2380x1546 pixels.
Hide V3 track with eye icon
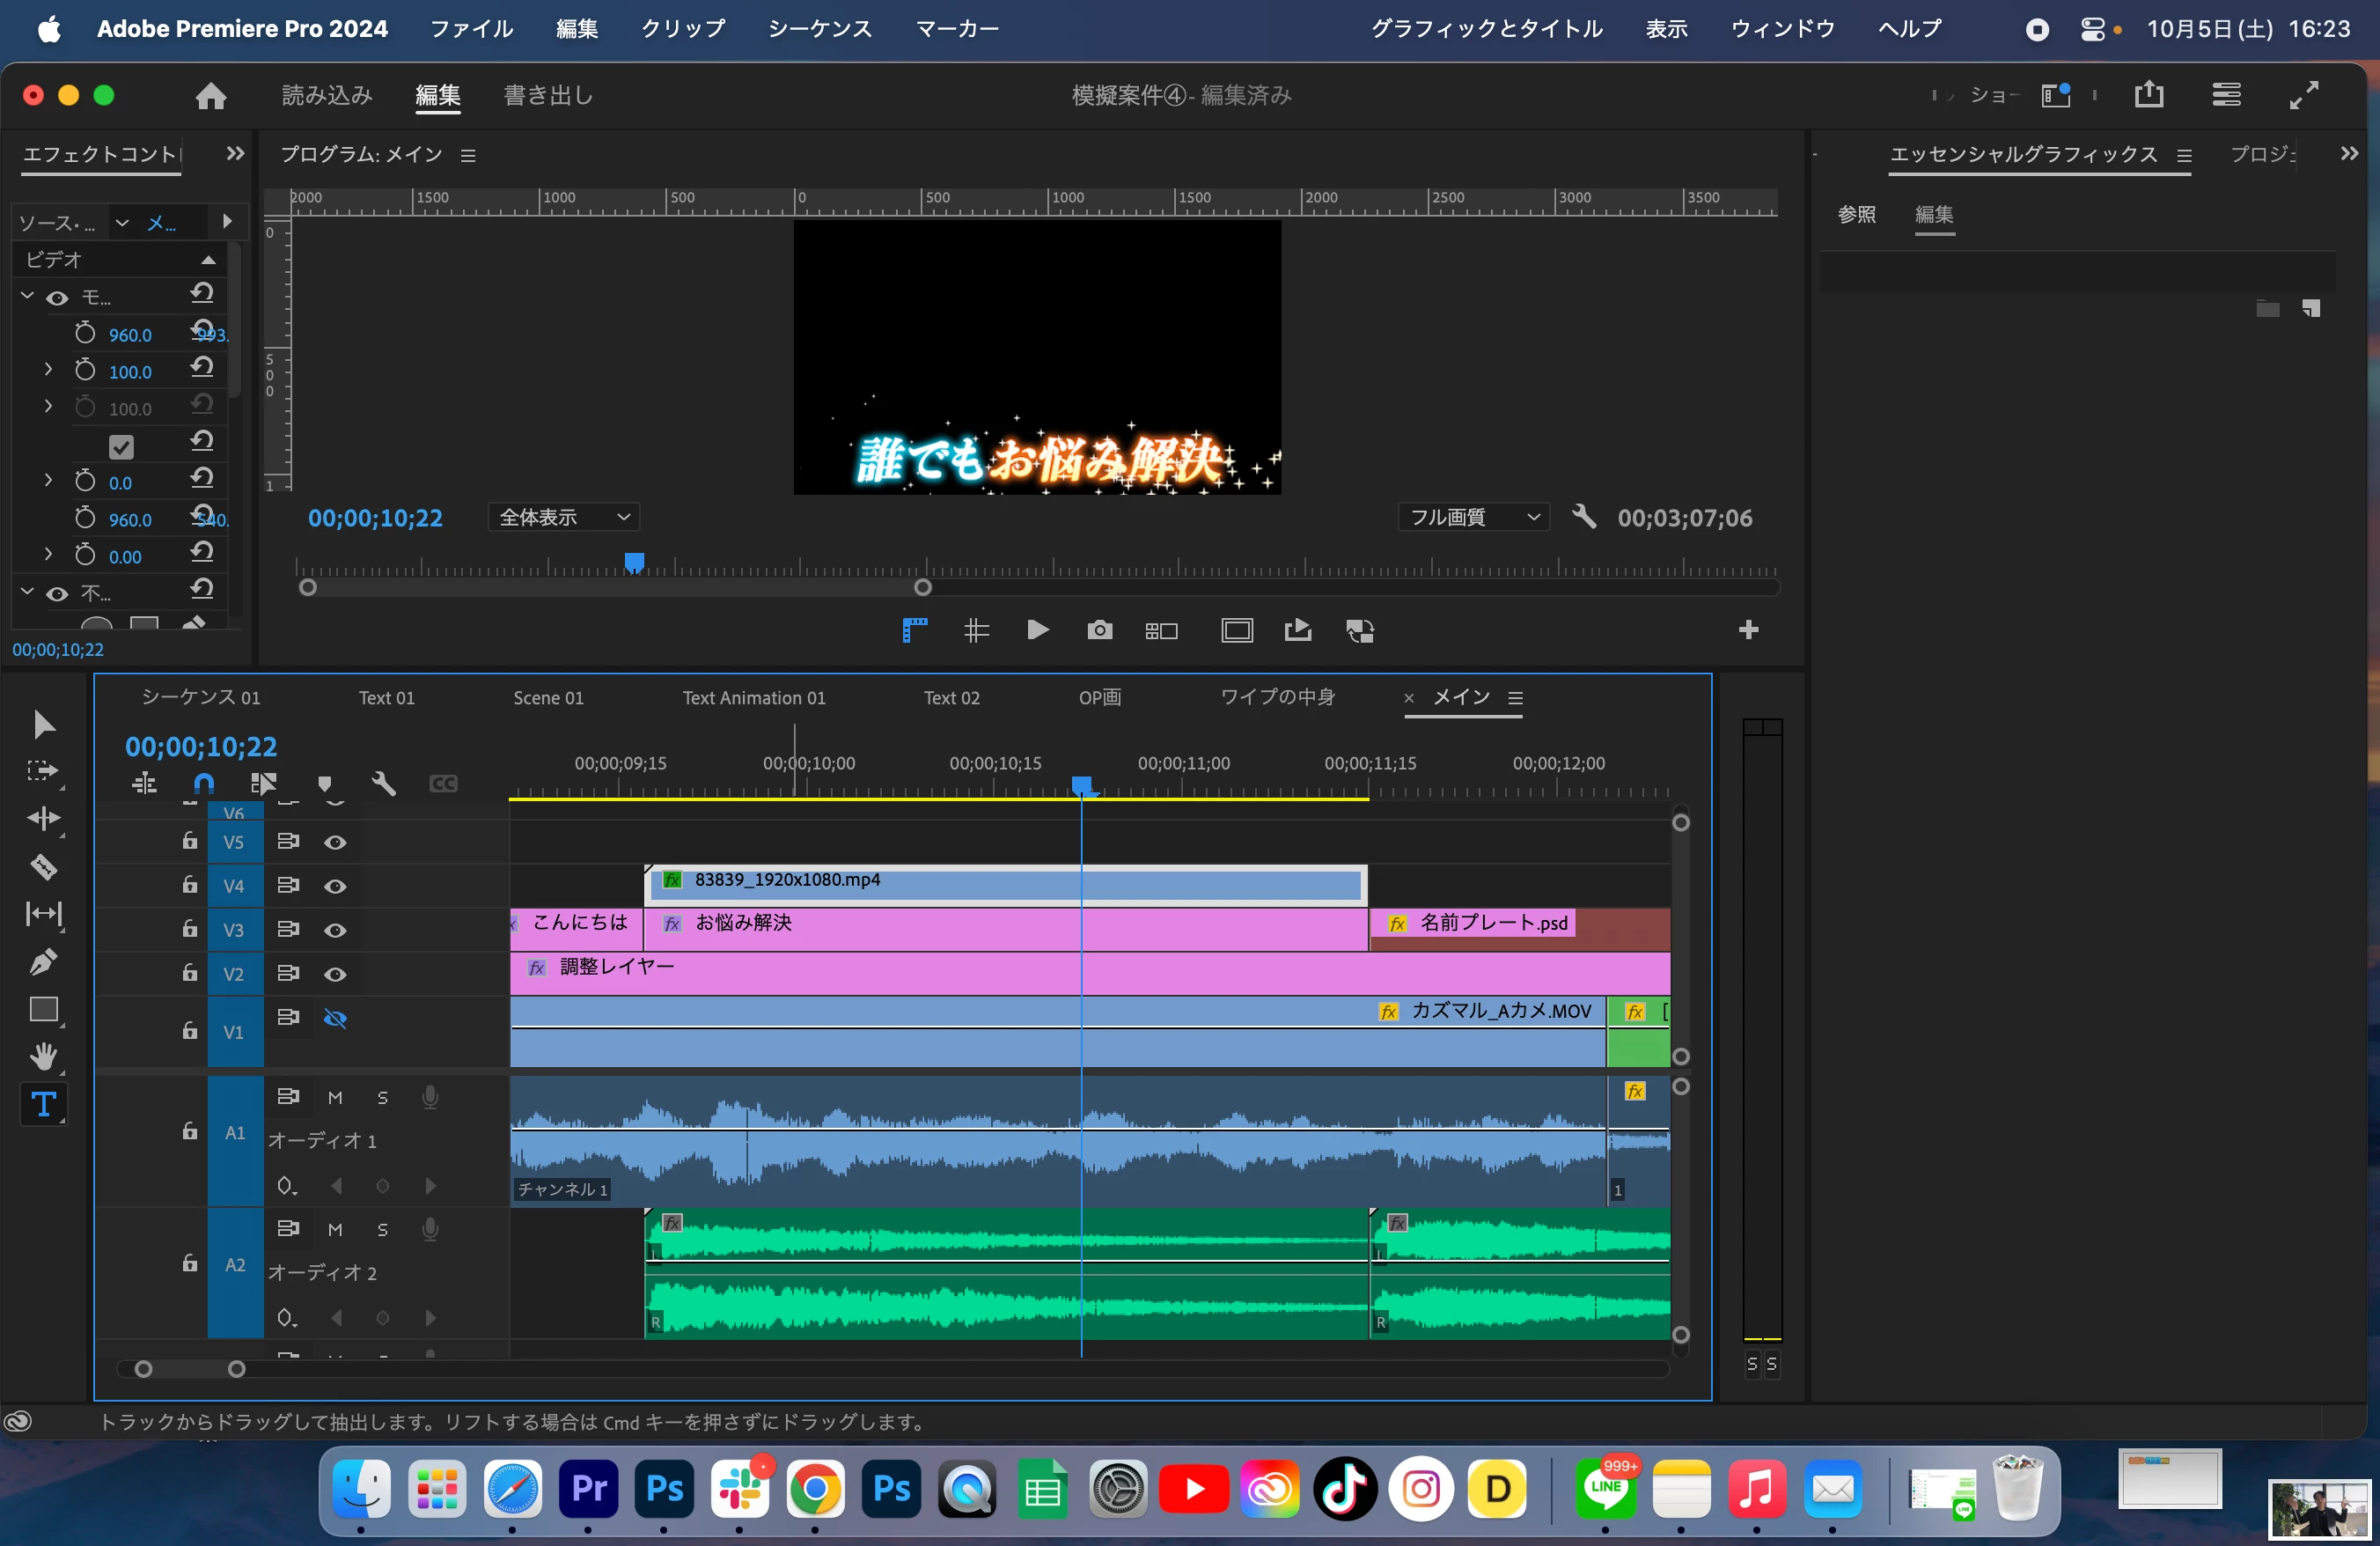335,930
